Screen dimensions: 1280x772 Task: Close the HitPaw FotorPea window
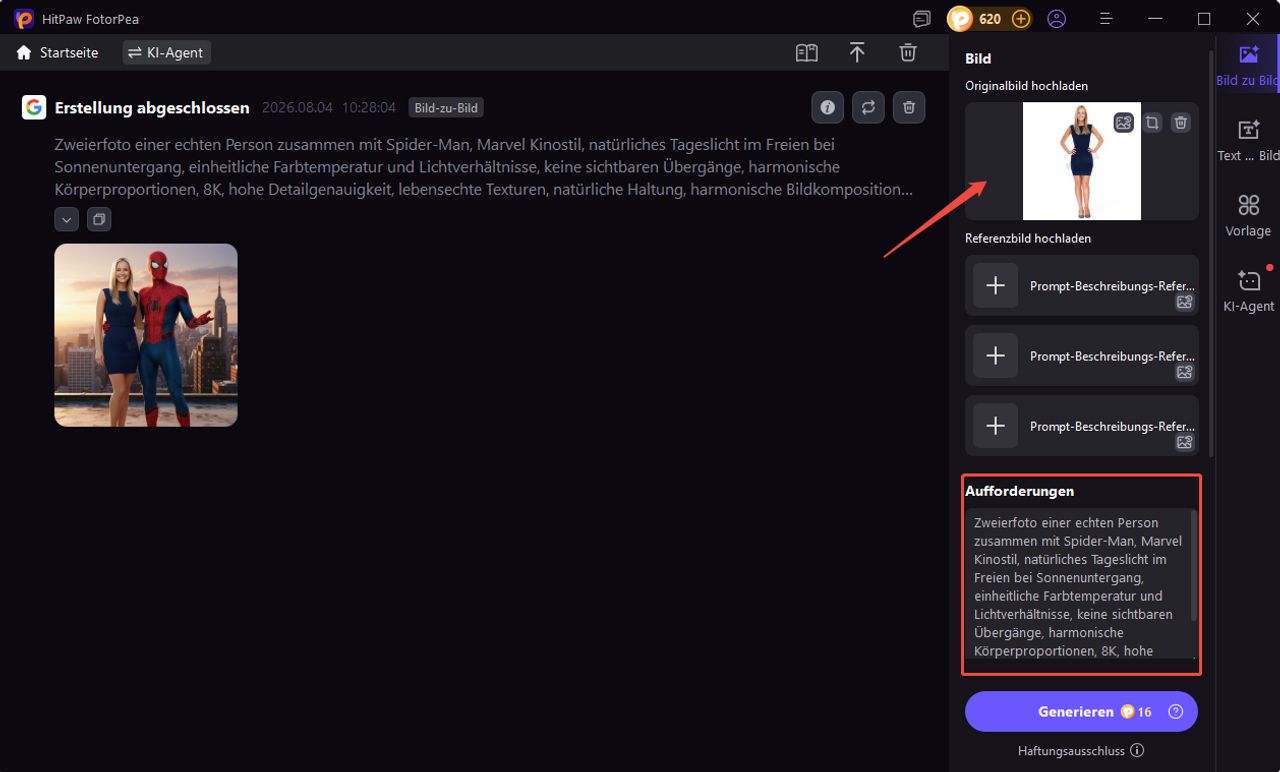point(1254,19)
